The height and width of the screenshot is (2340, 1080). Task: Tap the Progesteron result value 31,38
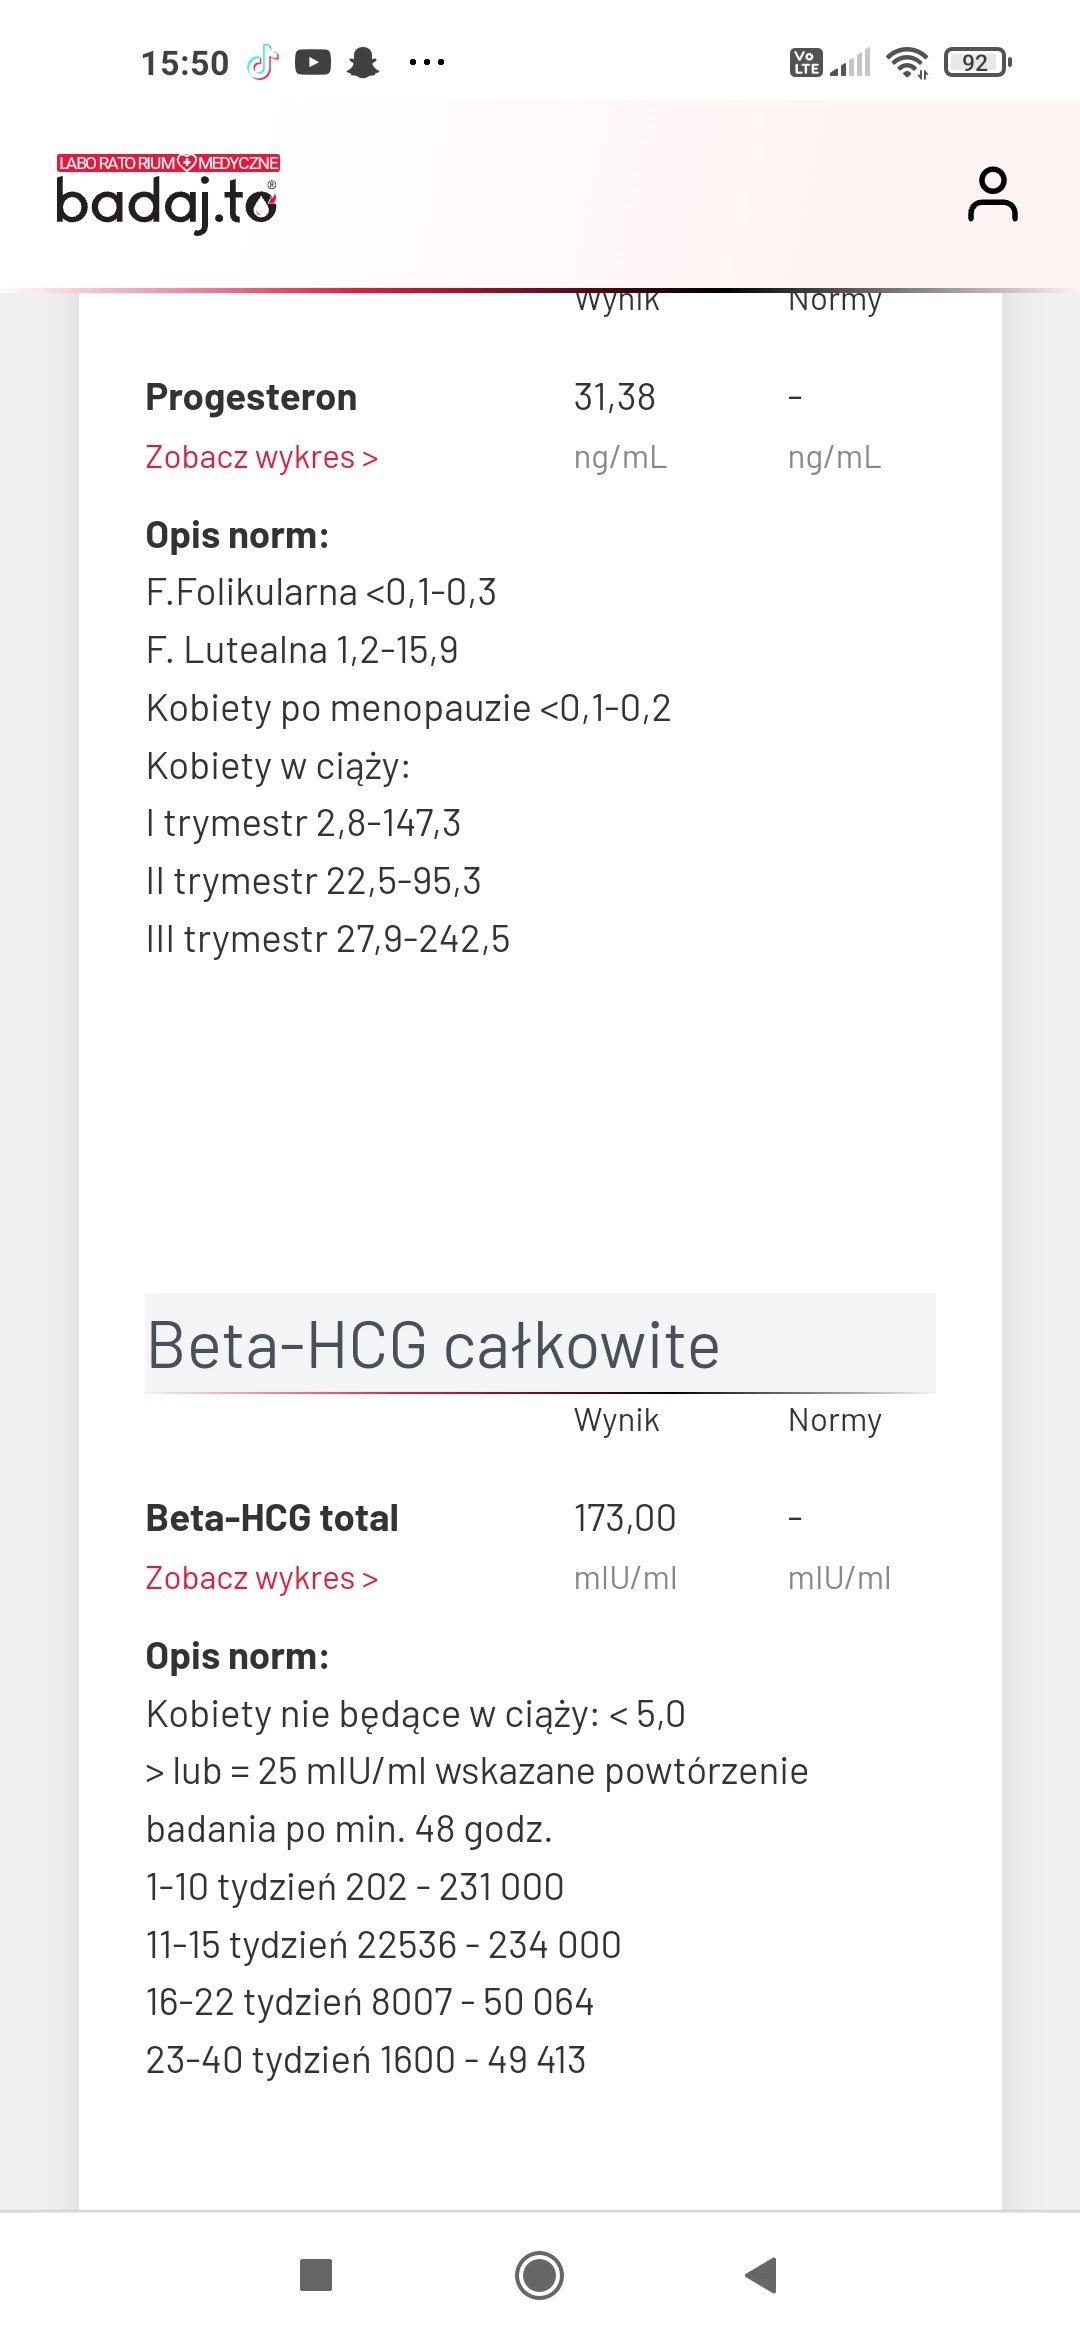[x=614, y=397]
